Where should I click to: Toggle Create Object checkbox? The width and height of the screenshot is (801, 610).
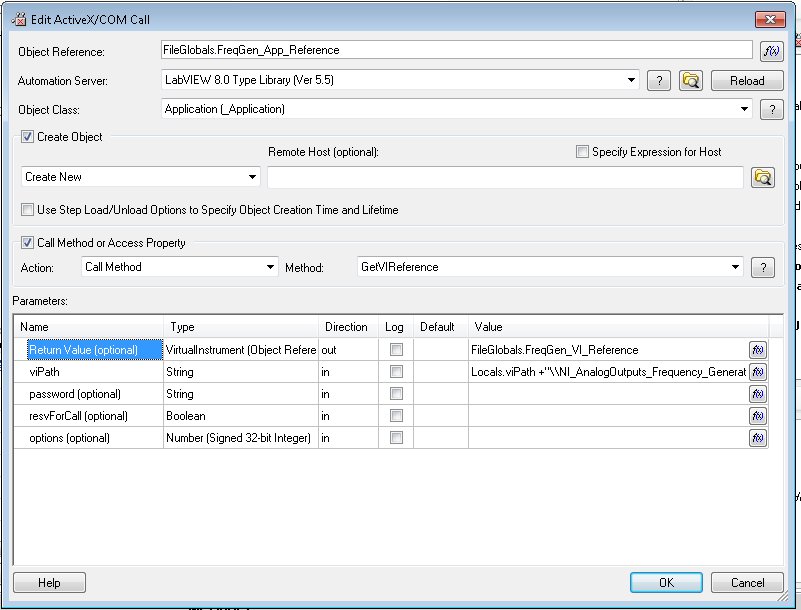click(x=28, y=137)
